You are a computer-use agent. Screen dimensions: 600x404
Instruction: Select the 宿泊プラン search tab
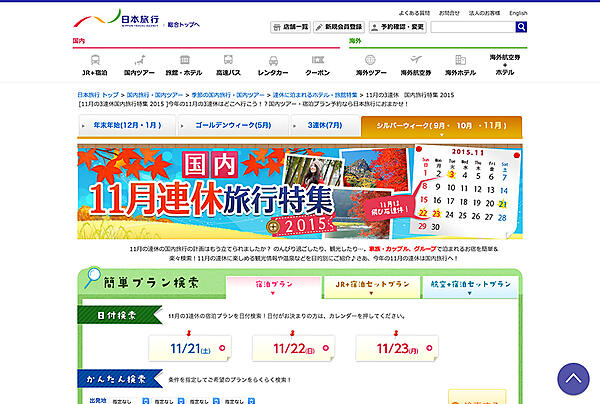coord(274,287)
